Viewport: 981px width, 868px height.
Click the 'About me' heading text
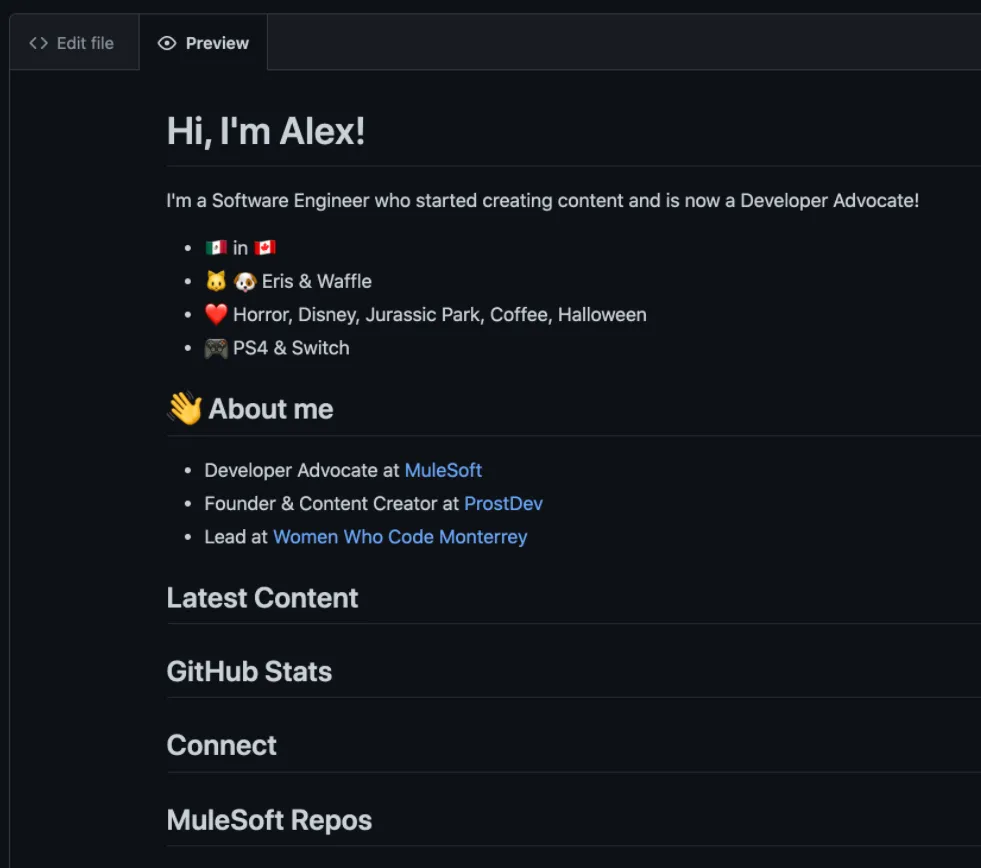click(271, 409)
